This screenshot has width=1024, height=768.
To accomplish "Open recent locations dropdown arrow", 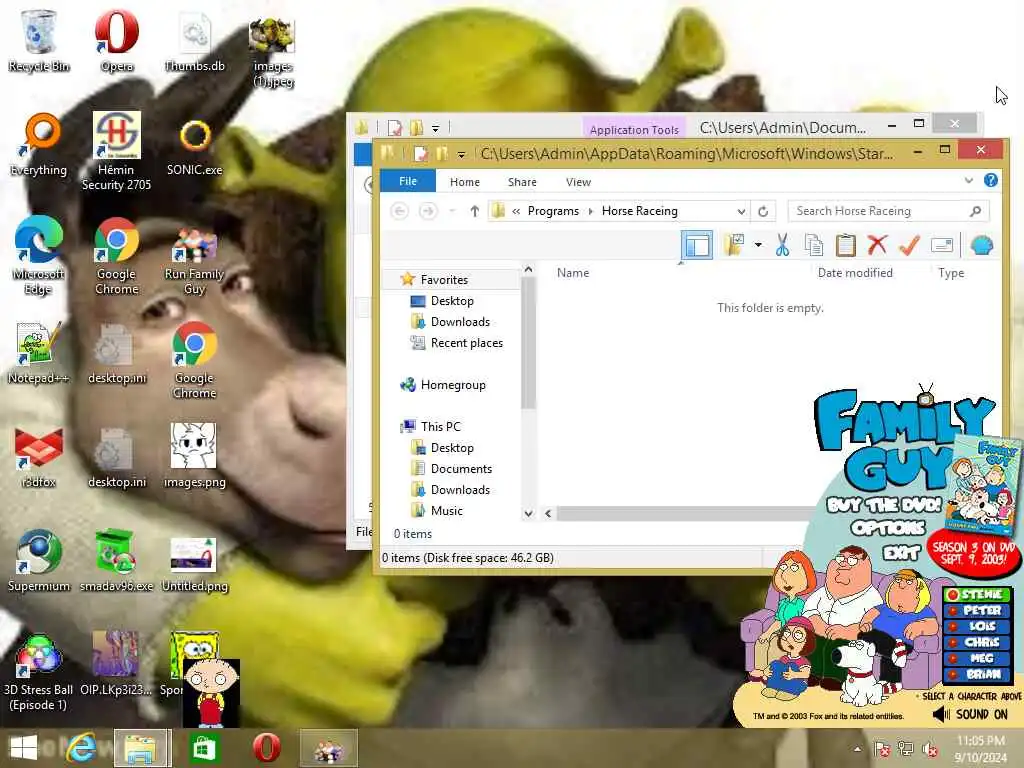I will click(x=452, y=211).
